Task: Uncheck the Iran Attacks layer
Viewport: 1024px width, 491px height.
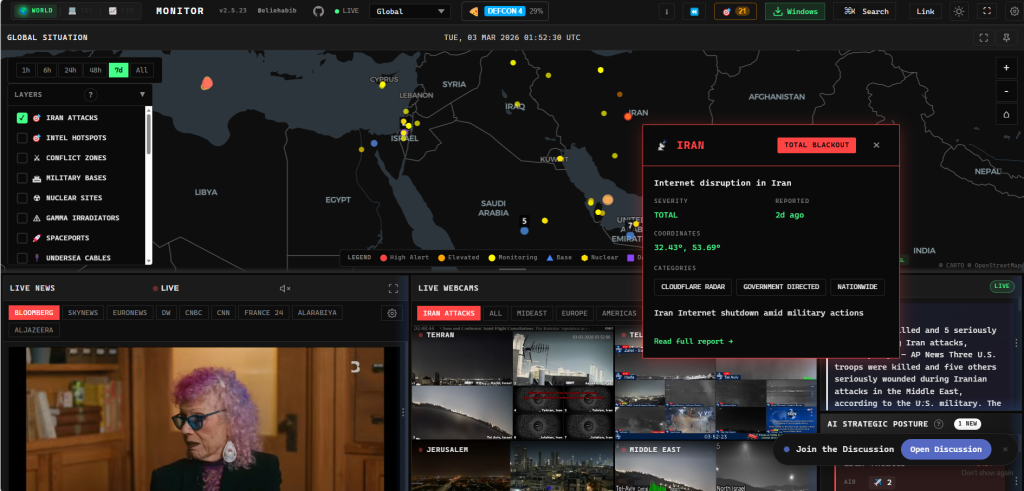Action: coord(22,118)
